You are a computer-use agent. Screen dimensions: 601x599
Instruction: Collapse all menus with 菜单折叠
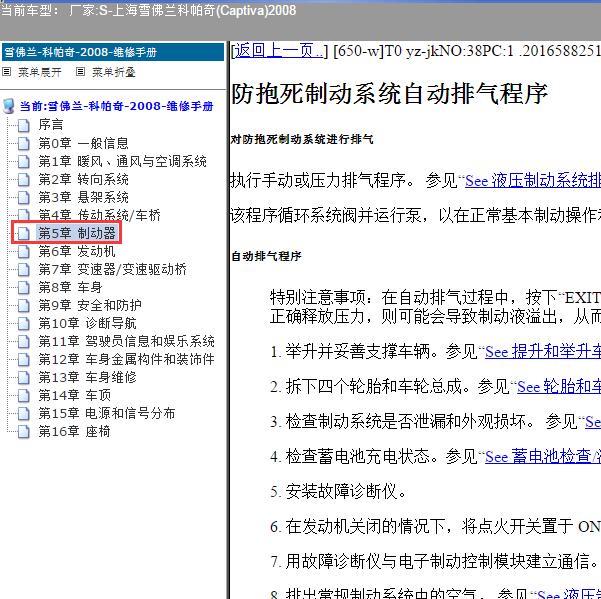[x=113, y=72]
